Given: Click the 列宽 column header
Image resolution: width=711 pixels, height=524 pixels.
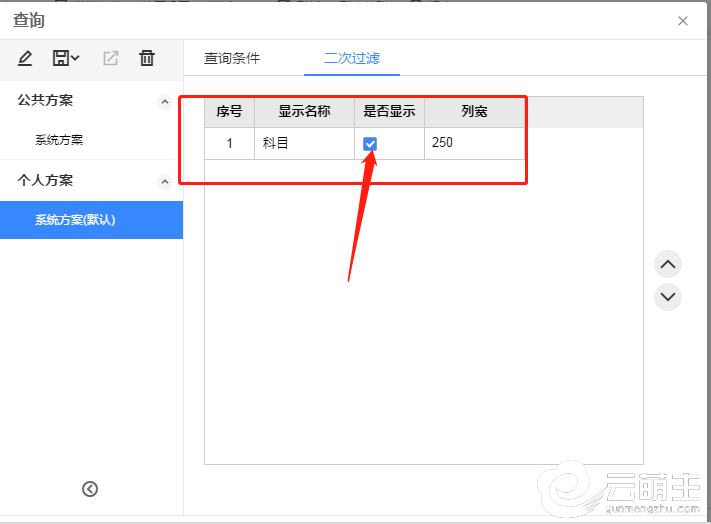Looking at the screenshot, I should click(474, 112).
